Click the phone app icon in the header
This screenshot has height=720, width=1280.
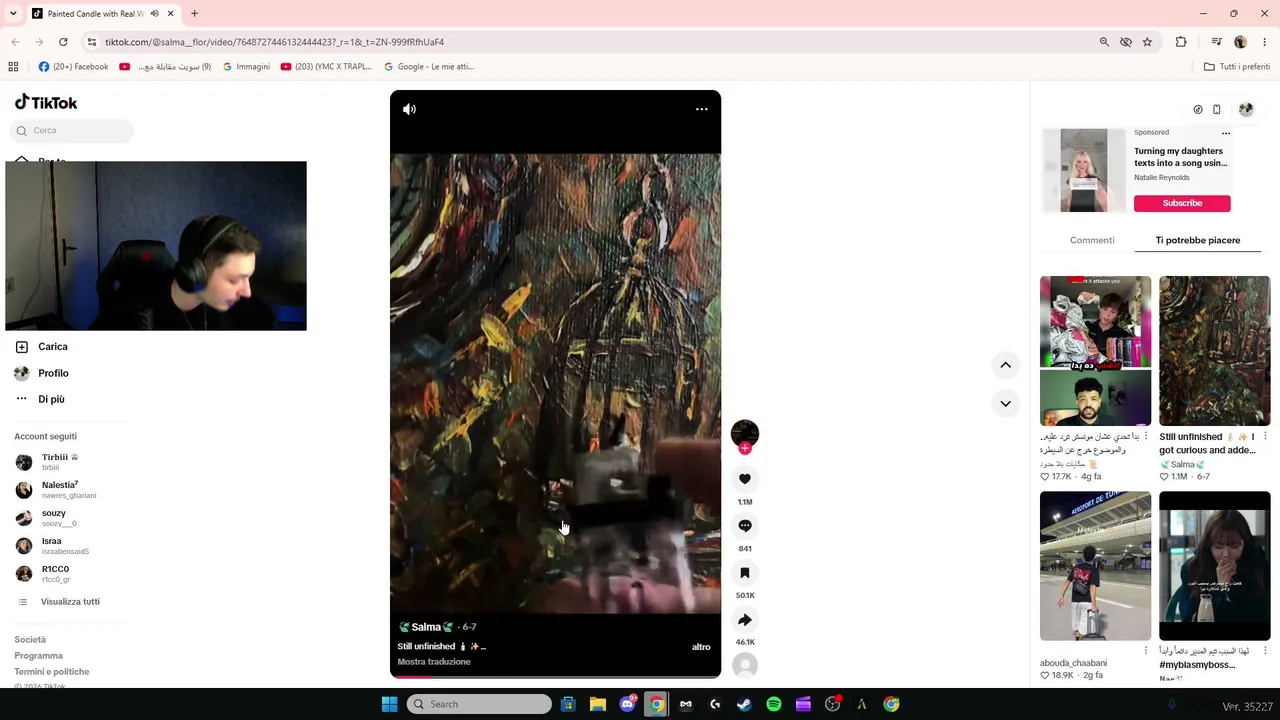click(1217, 110)
